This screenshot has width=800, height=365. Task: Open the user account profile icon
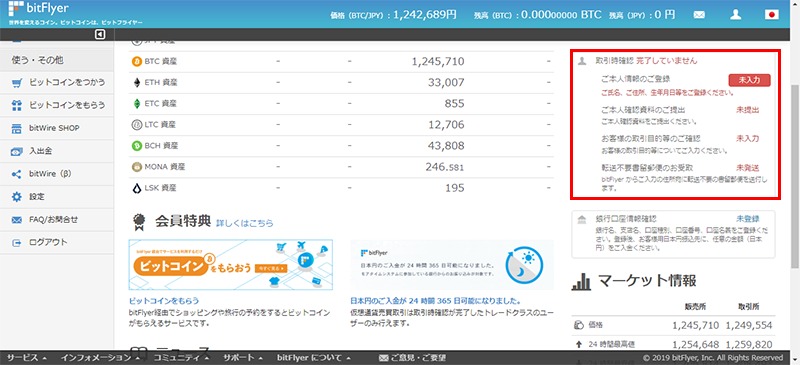[x=735, y=14]
